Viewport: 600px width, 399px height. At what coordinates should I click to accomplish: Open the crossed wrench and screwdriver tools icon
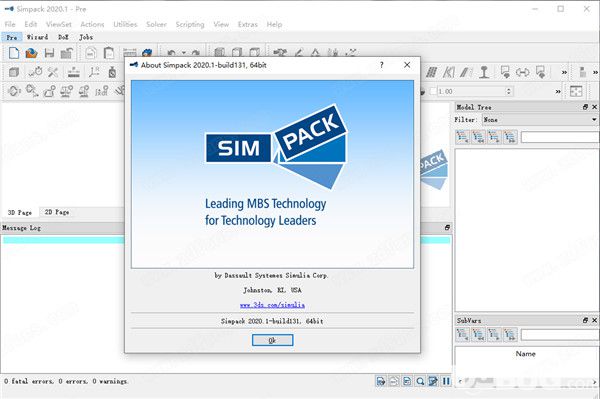(x=53, y=72)
